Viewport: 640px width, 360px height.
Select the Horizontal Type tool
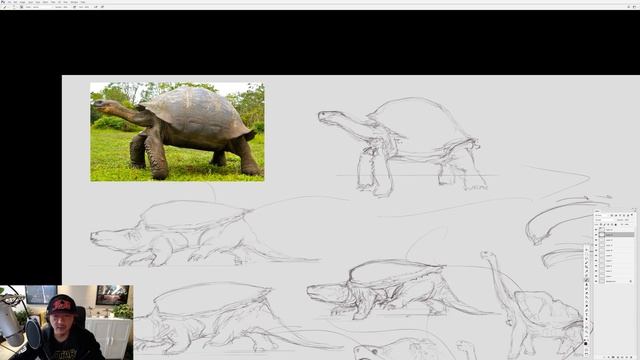click(587, 314)
